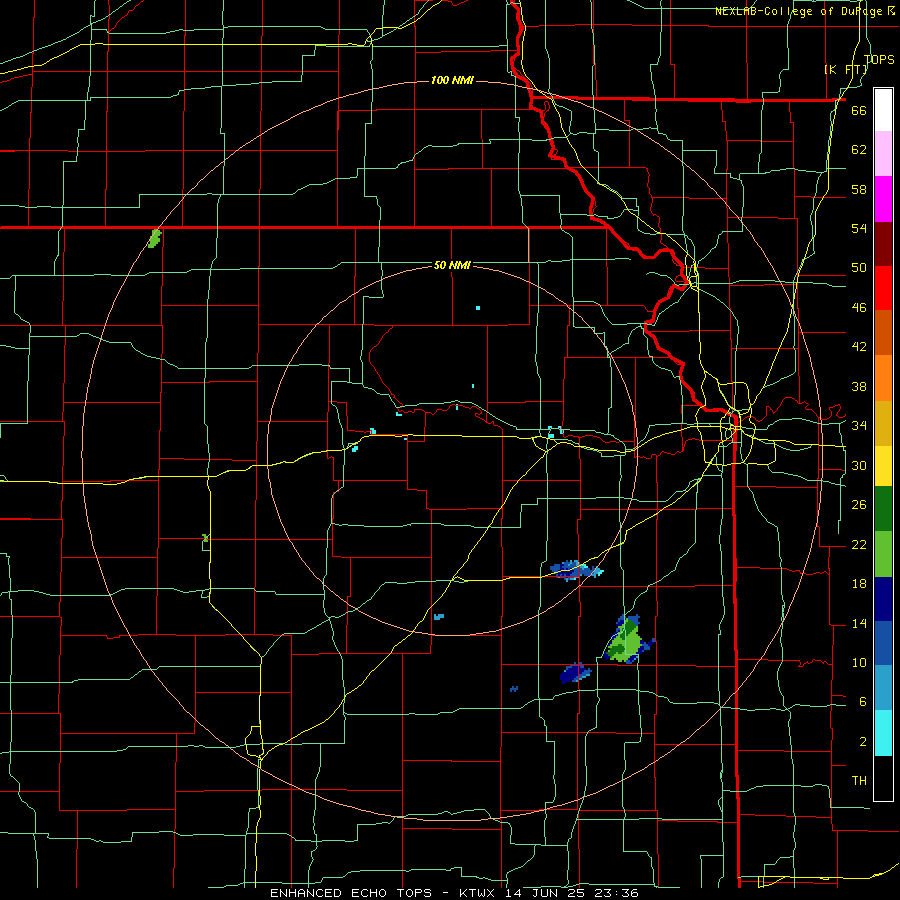Image resolution: width=900 pixels, height=900 pixels.
Task: Select the light pink legend swatch
Action: tap(883, 154)
